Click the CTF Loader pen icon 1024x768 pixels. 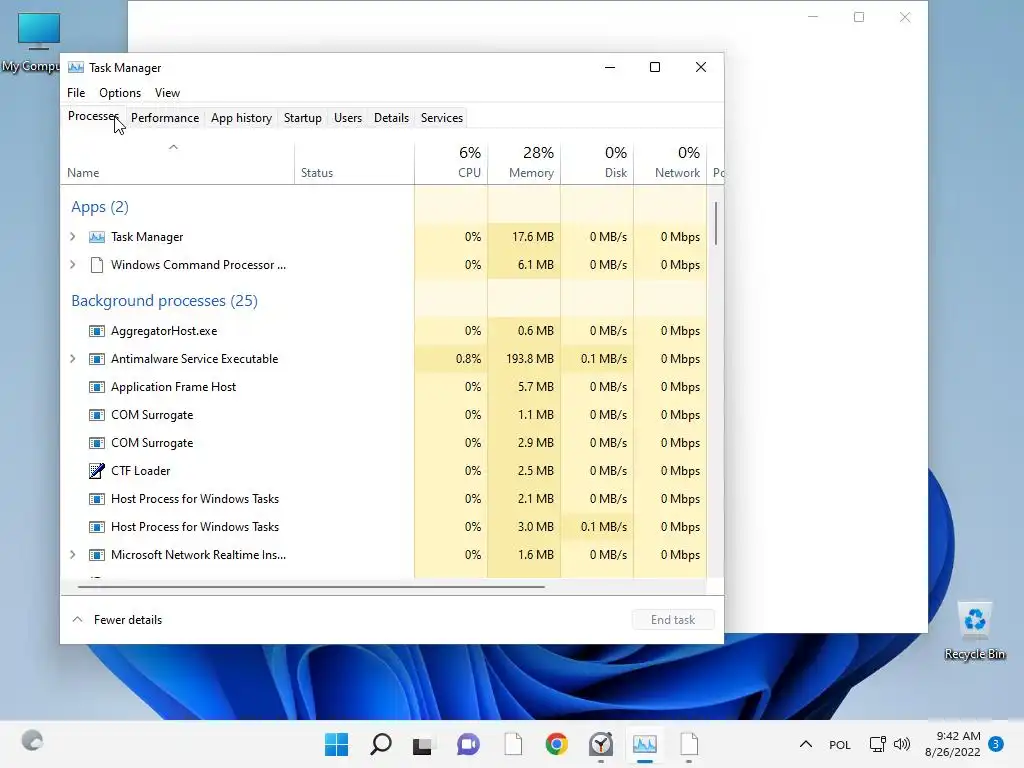click(97, 471)
